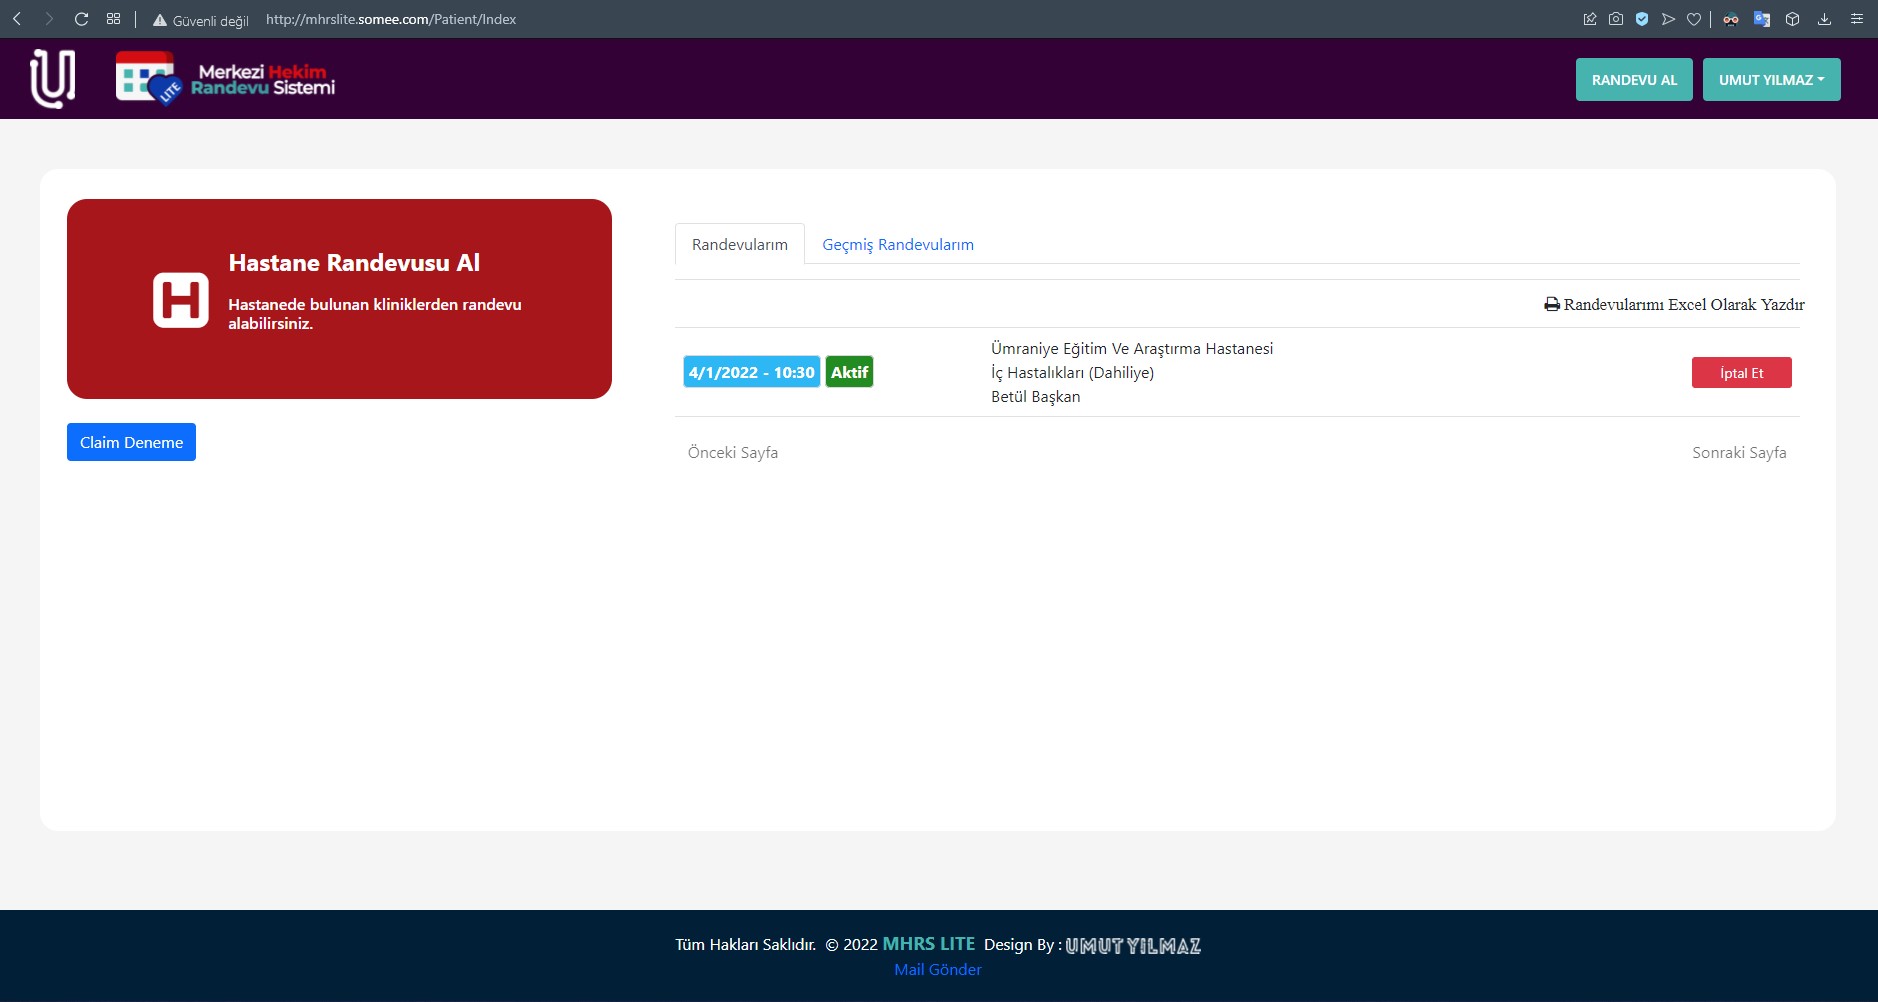Open the browser Easy Setup sliders icon
This screenshot has width=1878, height=1002.
click(1857, 19)
